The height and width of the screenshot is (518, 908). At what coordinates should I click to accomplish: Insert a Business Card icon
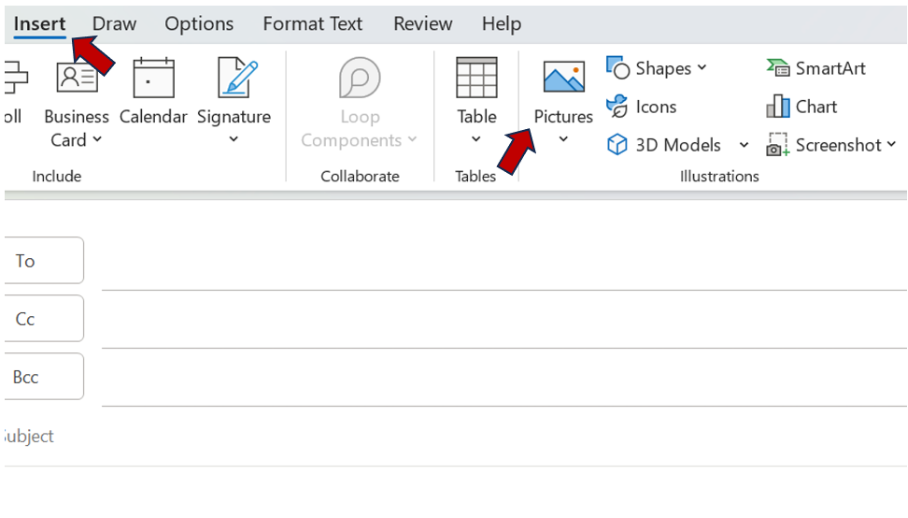coord(76,78)
